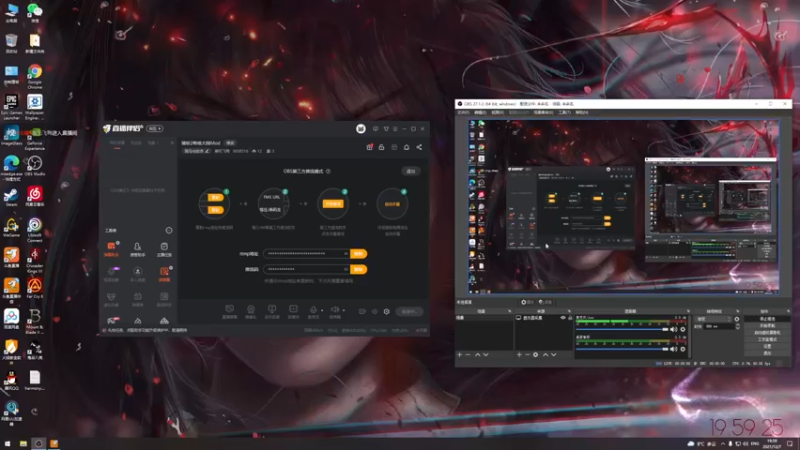This screenshot has height=450, width=800.
Task: Click the top button in OBS controls panel
Action: click(x=767, y=319)
